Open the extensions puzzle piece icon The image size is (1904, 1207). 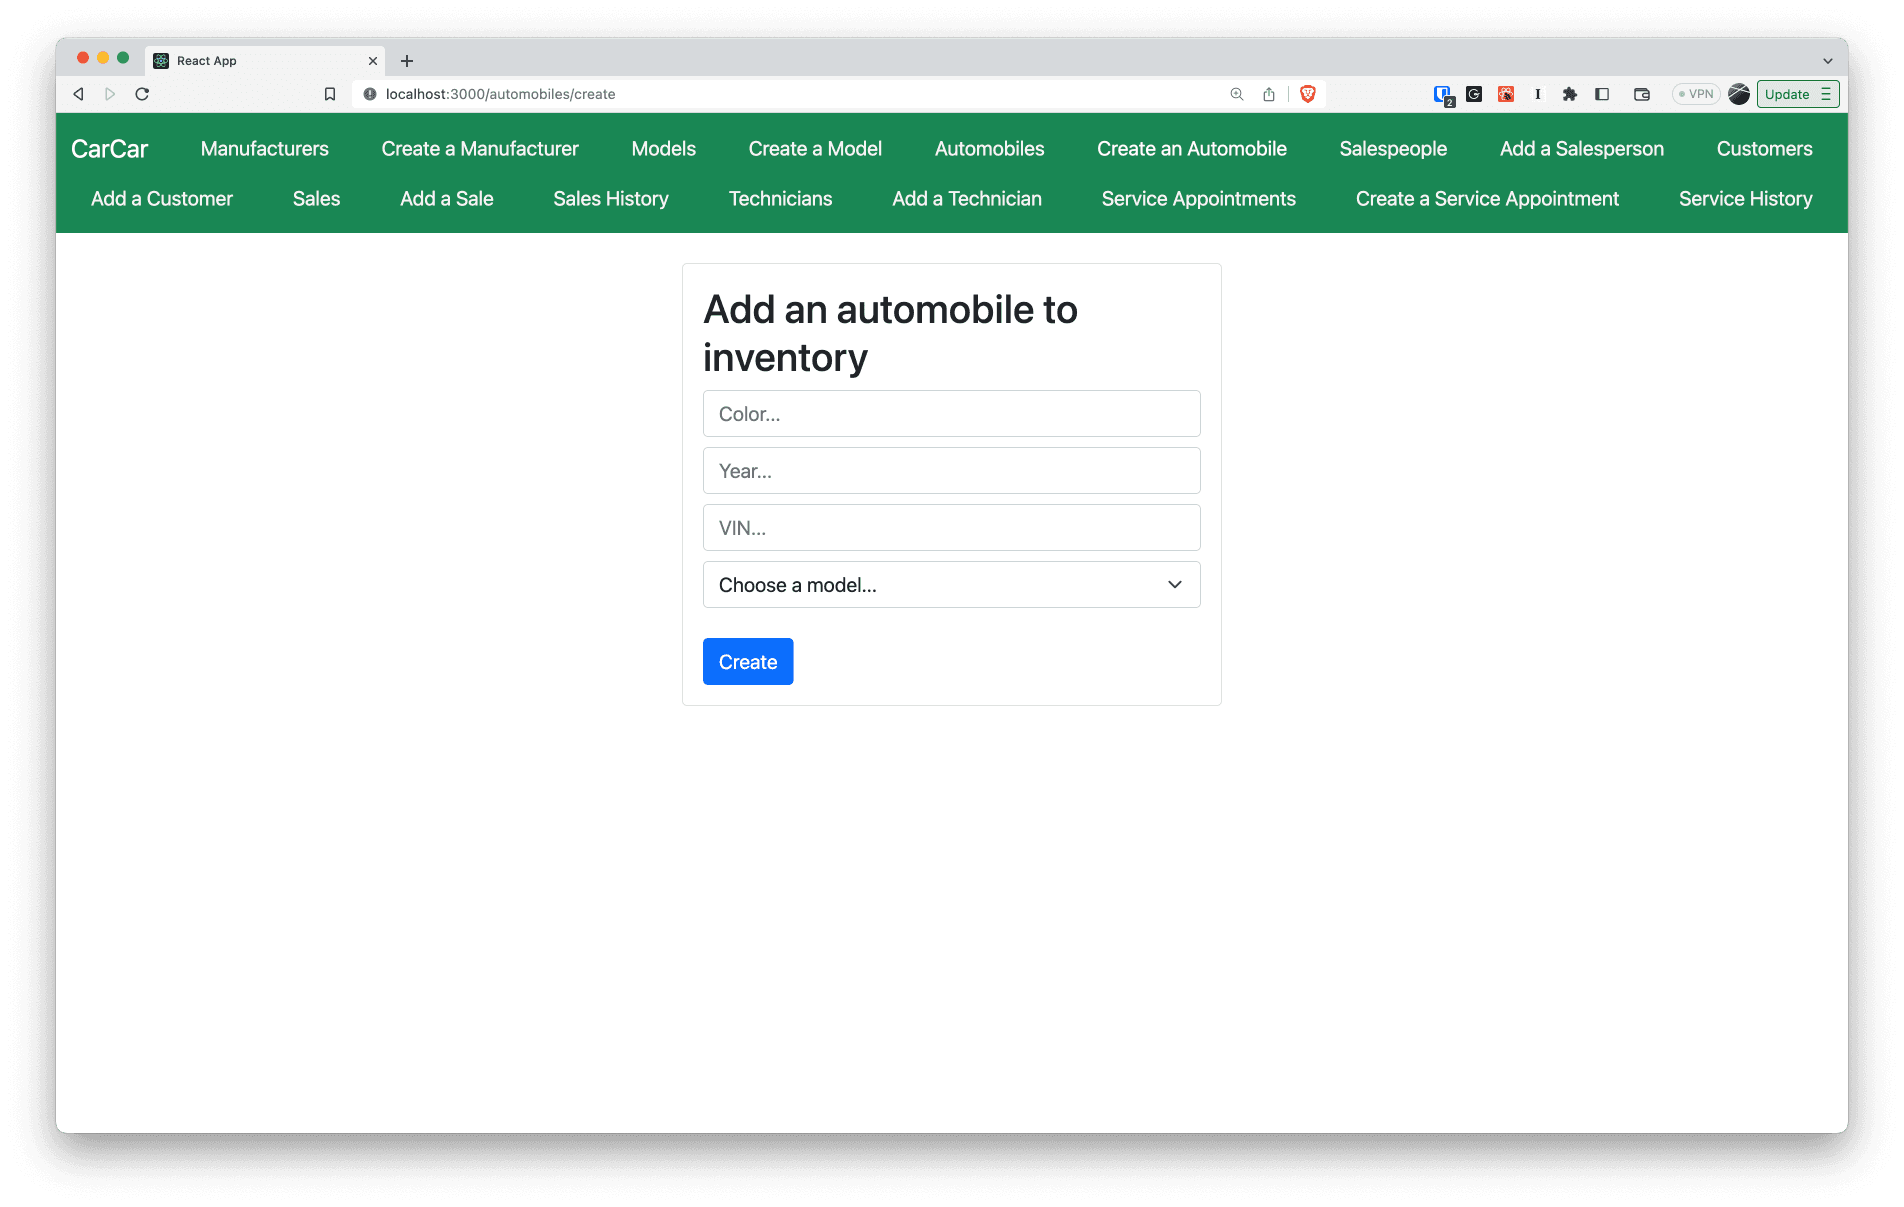(x=1570, y=94)
